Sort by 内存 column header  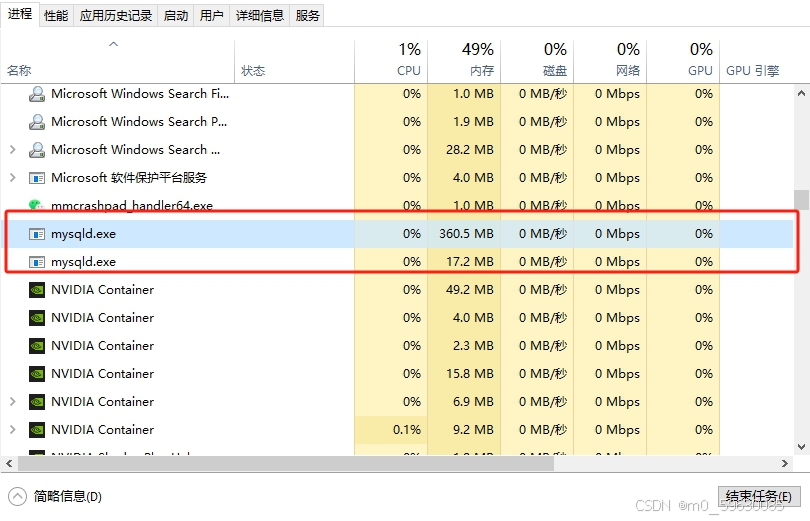click(x=464, y=61)
